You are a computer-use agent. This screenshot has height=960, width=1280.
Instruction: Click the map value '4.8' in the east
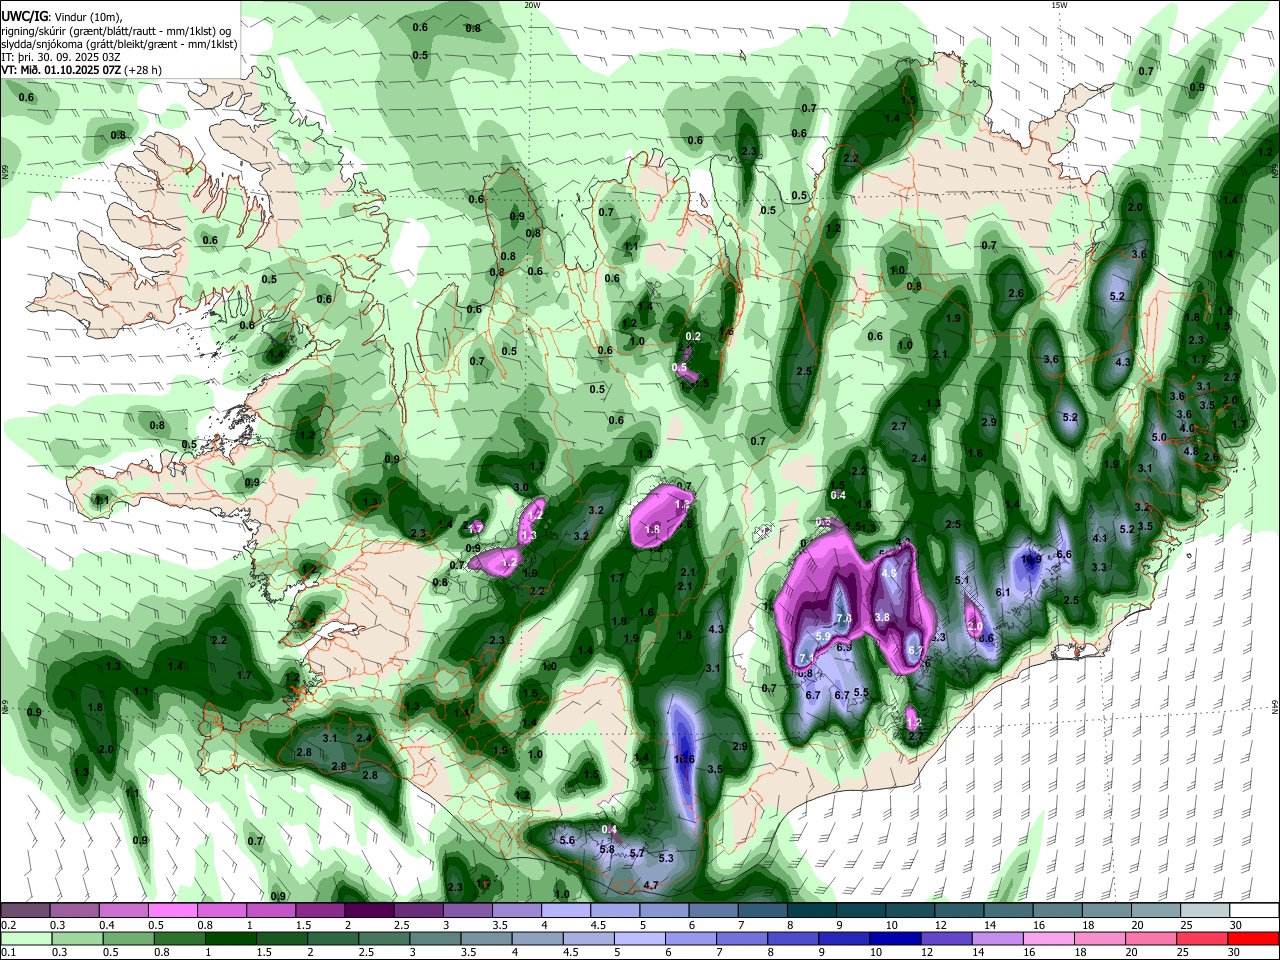pos(1190,451)
